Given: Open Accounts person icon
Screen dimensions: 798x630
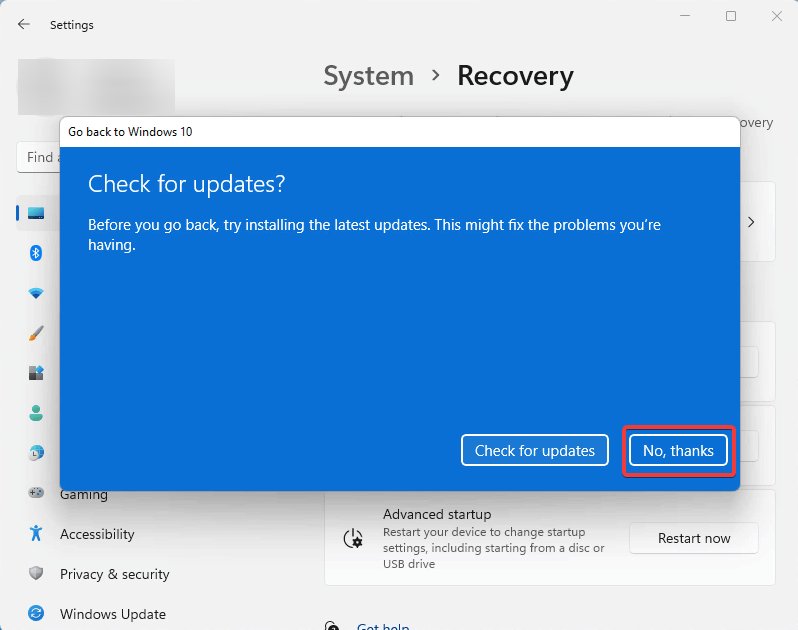Looking at the screenshot, I should pyautogui.click(x=36, y=413).
